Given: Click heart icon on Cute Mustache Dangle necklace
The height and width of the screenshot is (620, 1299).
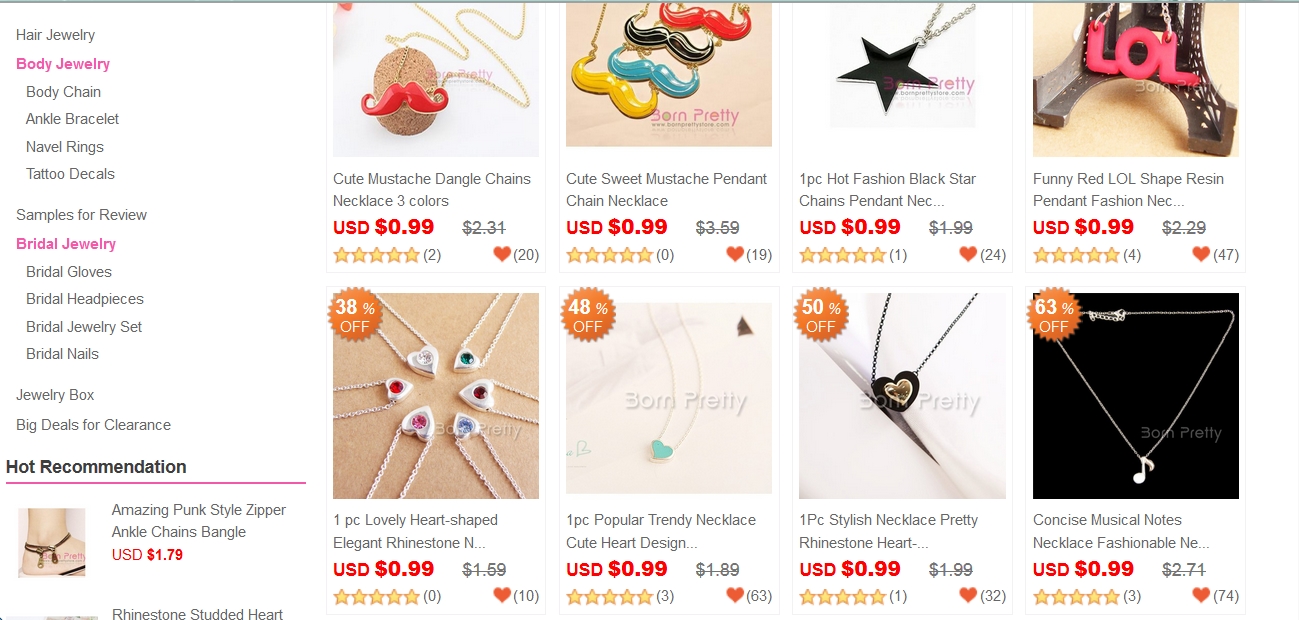Looking at the screenshot, I should (502, 254).
